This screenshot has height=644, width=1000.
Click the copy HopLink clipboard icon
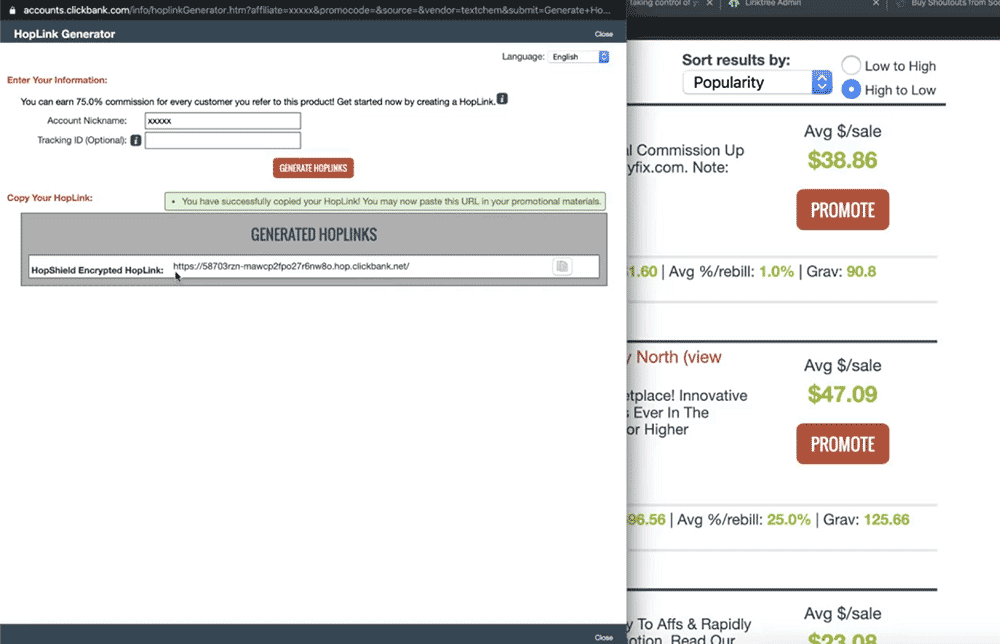pyautogui.click(x=562, y=266)
